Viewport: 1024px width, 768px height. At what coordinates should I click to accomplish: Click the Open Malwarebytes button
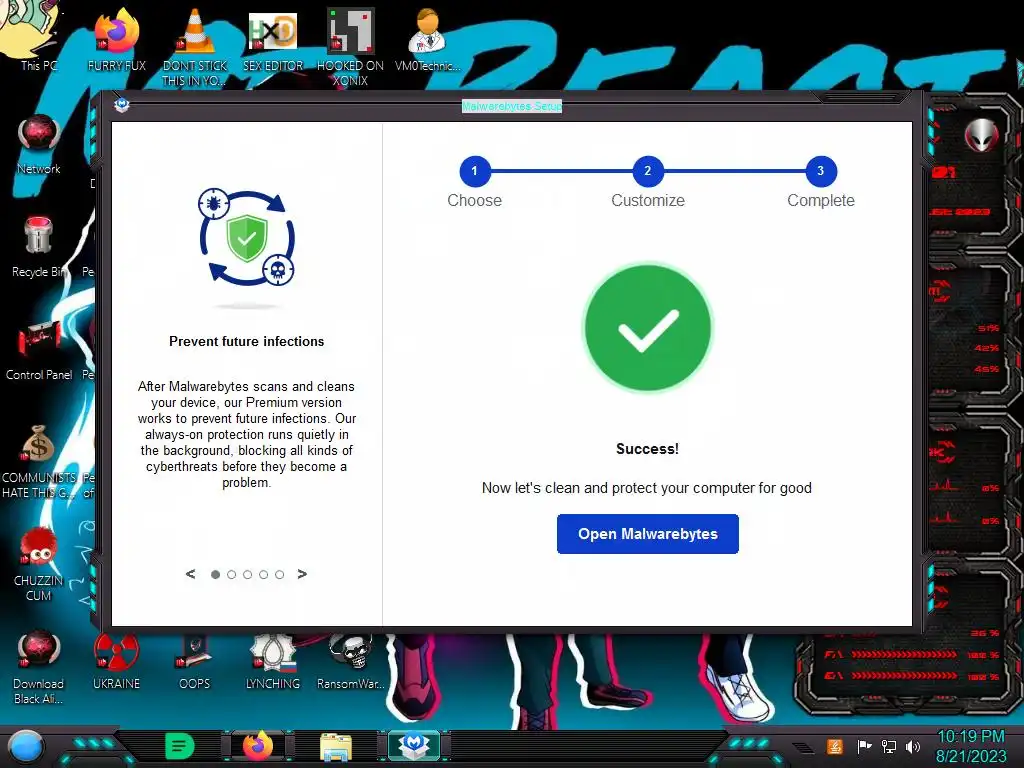tap(647, 534)
